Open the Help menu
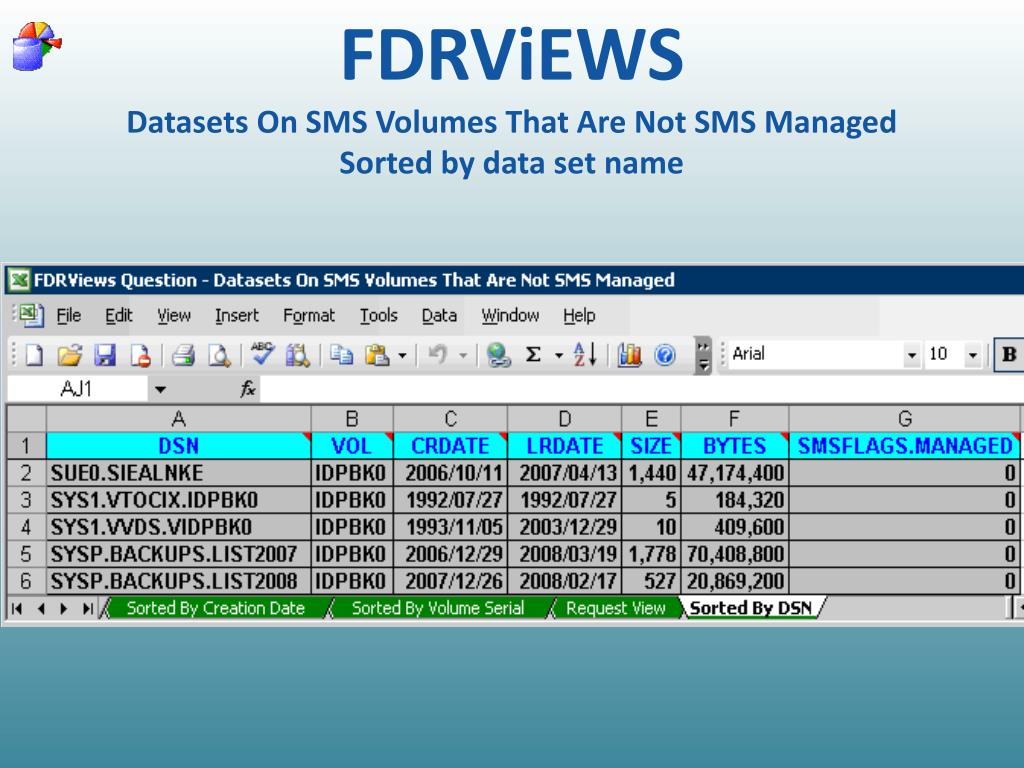Viewport: 1024px width, 768px height. [579, 316]
